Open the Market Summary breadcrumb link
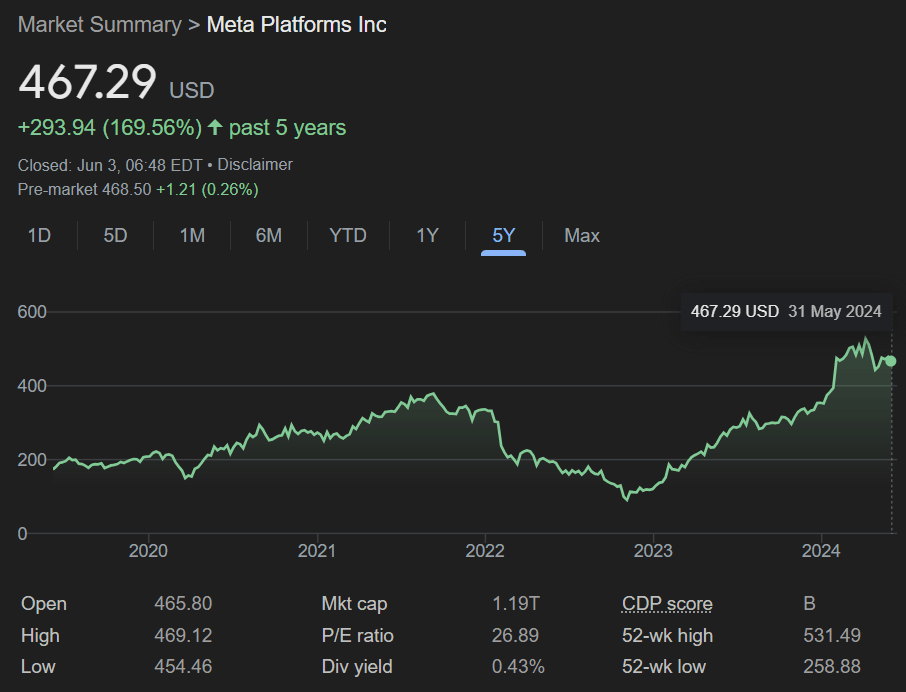Viewport: 906px width, 692px height. coord(99,25)
